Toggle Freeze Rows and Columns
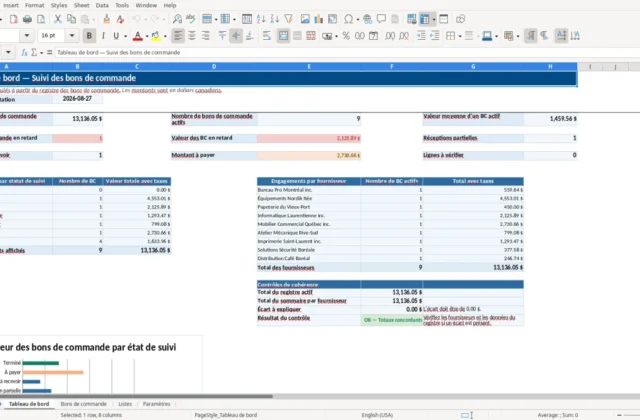 tap(424, 19)
